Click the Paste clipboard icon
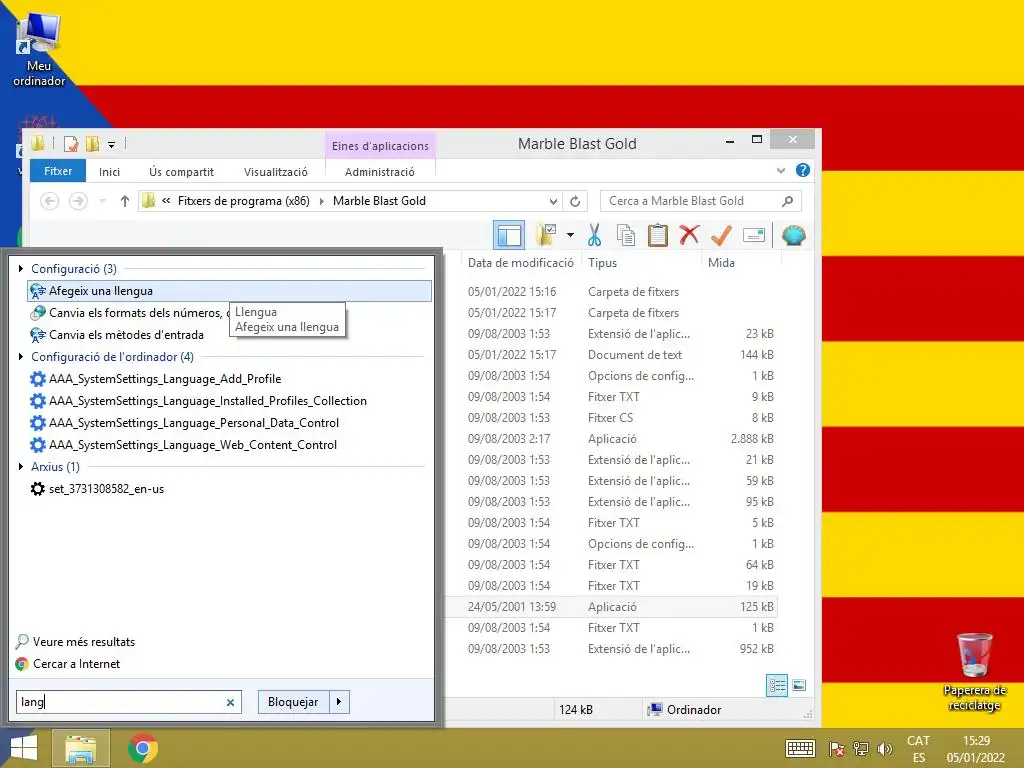Image resolution: width=1024 pixels, height=768 pixels. pos(658,235)
